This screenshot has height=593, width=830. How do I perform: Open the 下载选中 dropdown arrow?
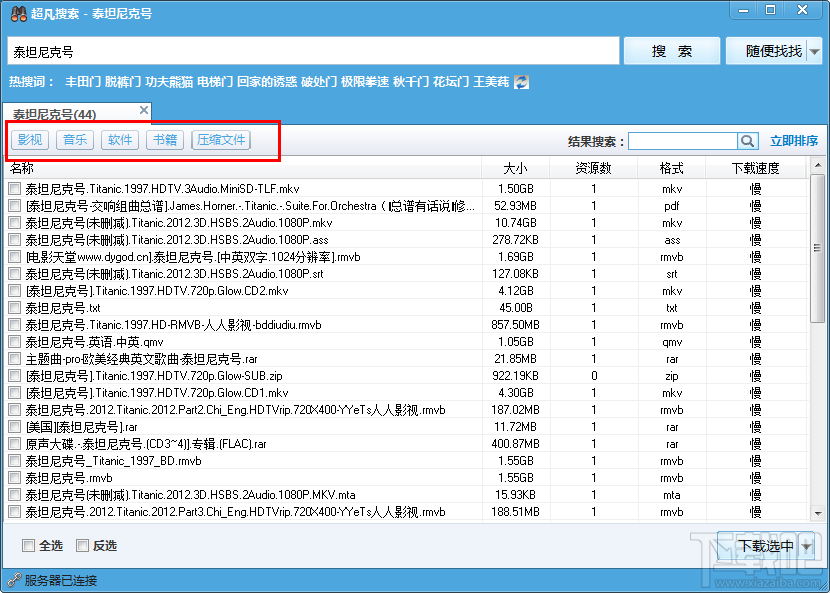[807, 546]
